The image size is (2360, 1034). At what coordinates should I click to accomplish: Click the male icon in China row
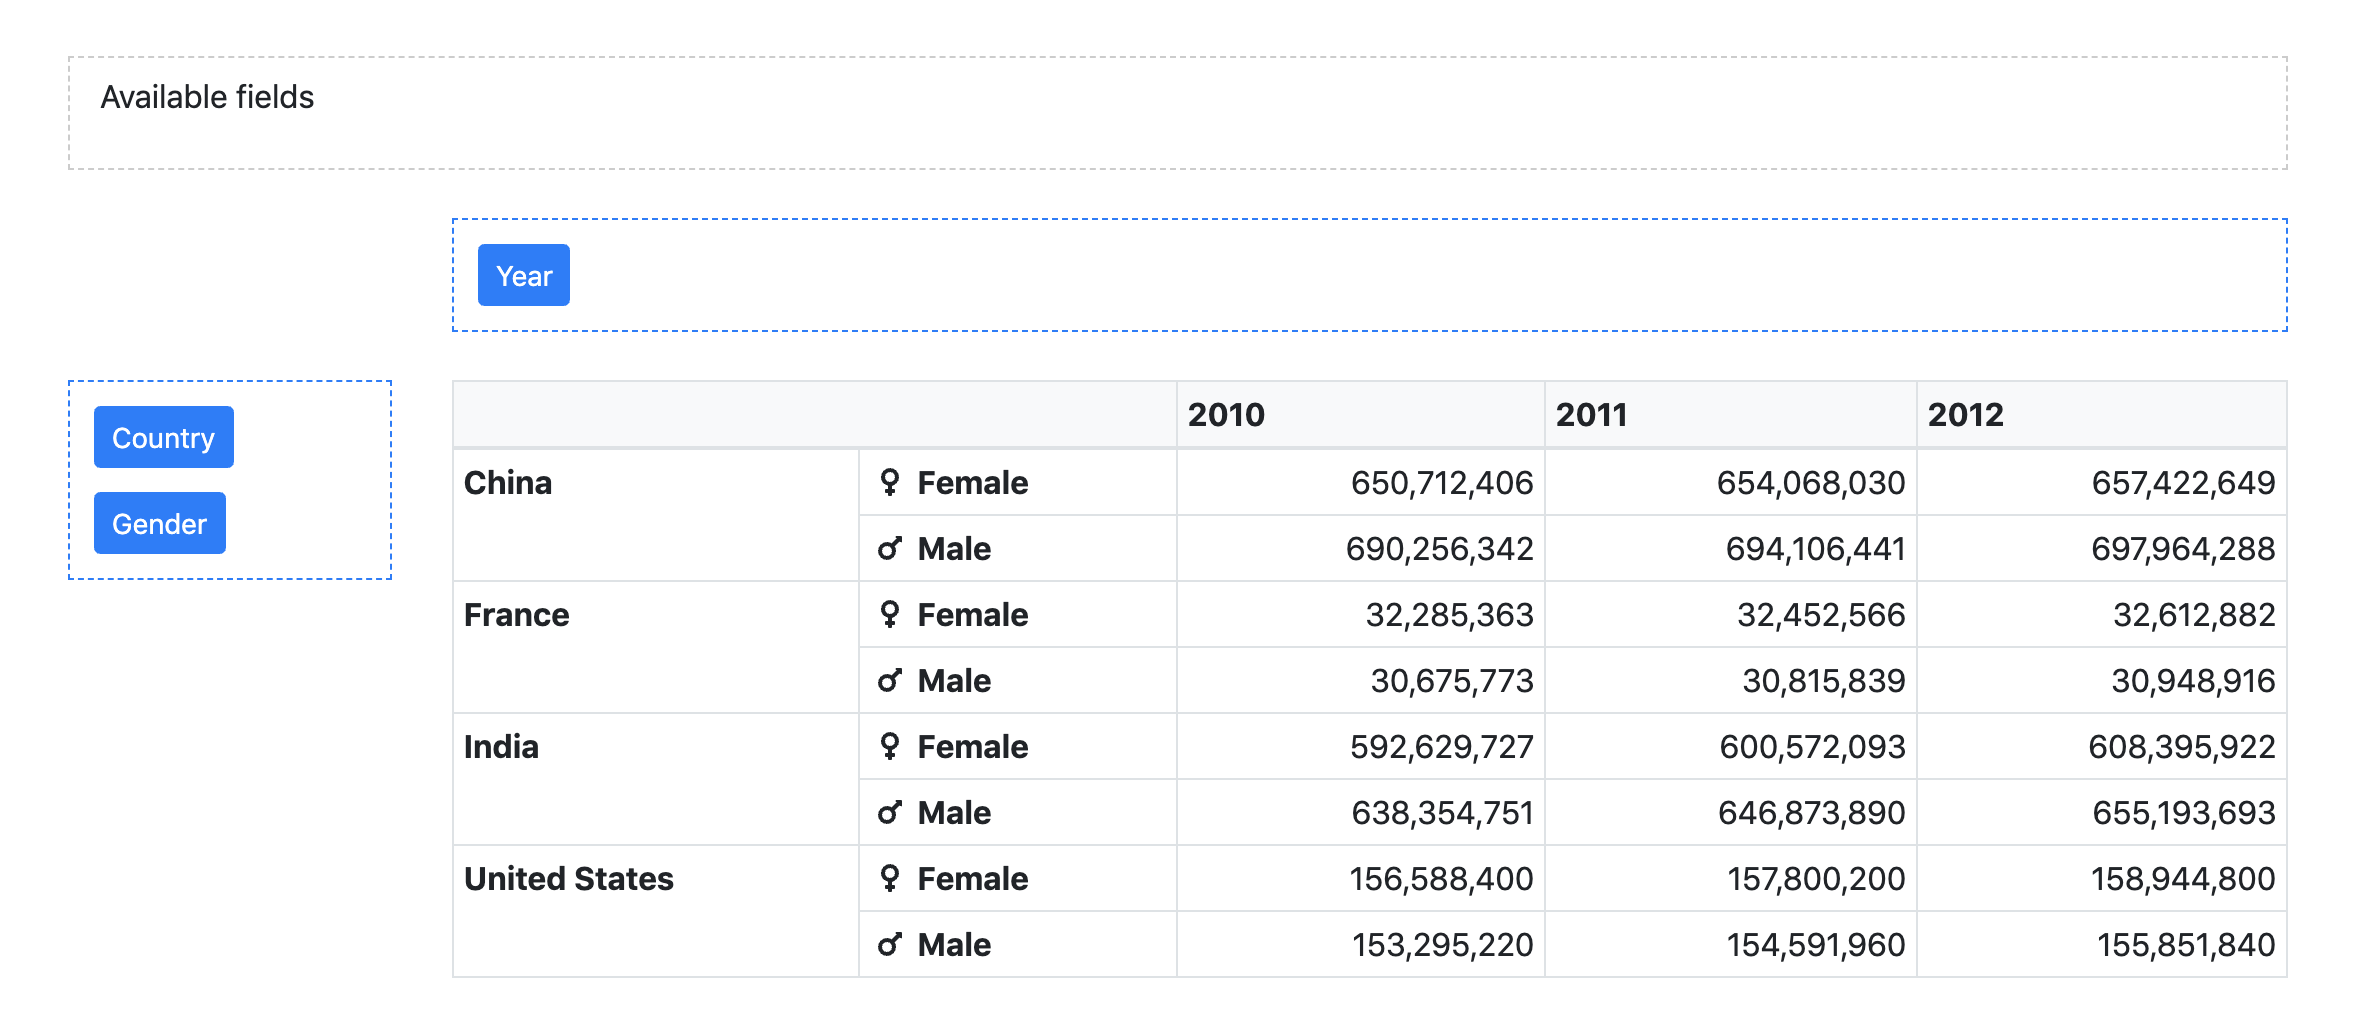coord(889,549)
